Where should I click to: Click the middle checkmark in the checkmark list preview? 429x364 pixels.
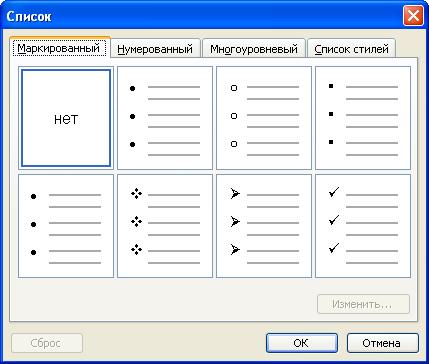[x=334, y=220]
